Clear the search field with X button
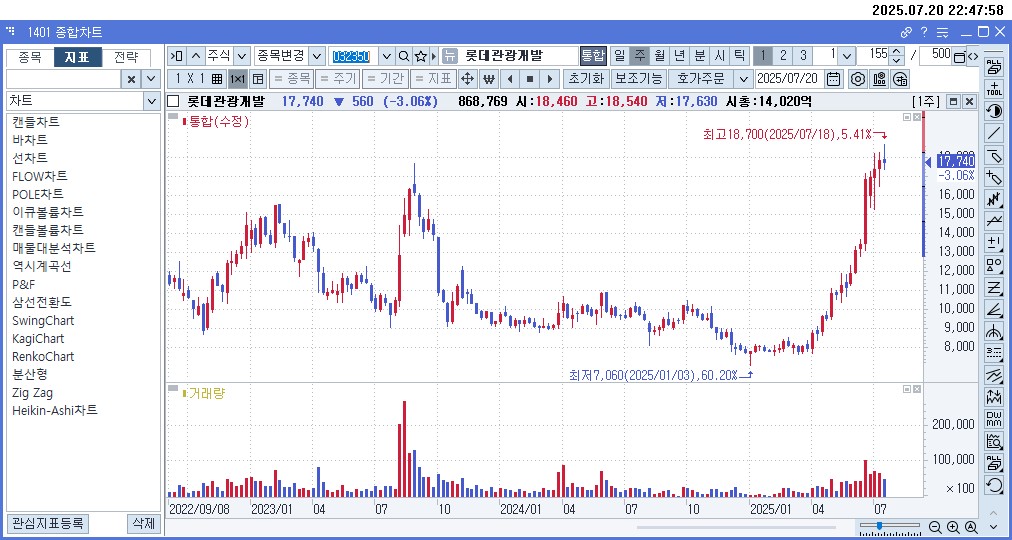 [x=131, y=79]
